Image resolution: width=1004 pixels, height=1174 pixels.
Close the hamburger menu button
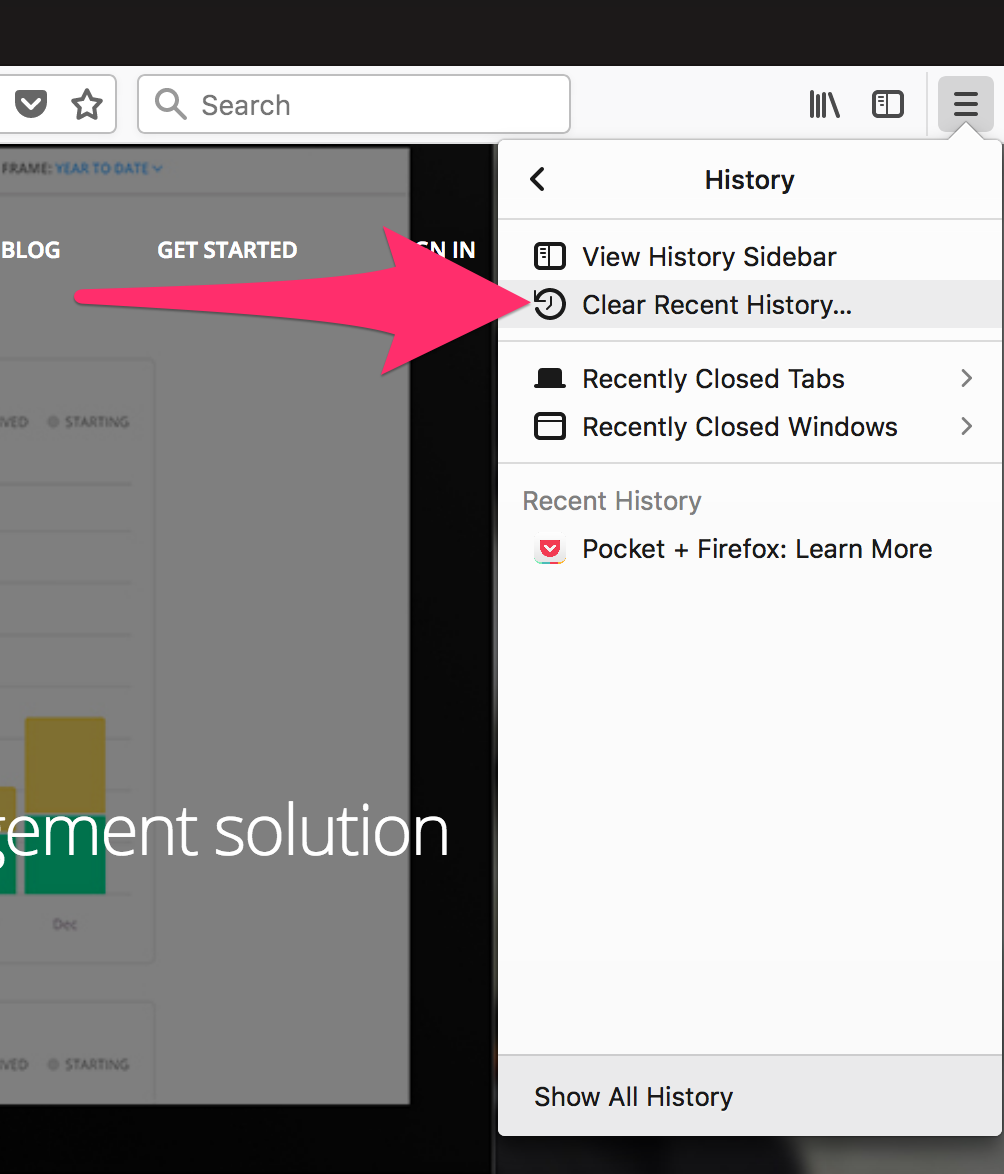pyautogui.click(x=965, y=104)
